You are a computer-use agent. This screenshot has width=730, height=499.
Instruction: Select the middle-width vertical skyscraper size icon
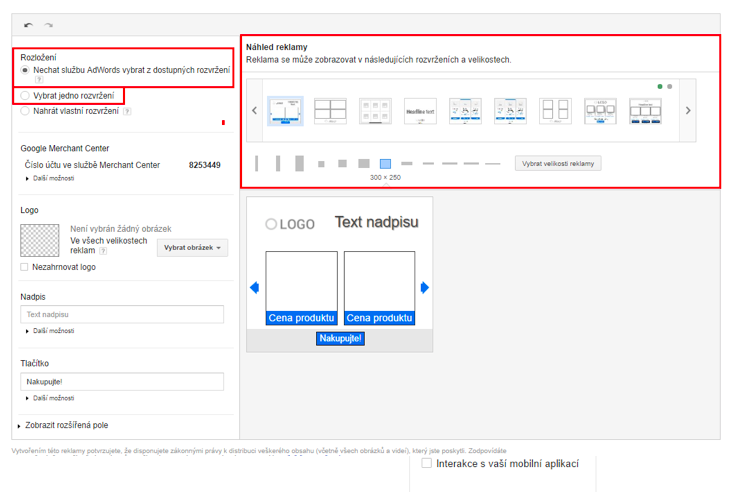tap(278, 163)
